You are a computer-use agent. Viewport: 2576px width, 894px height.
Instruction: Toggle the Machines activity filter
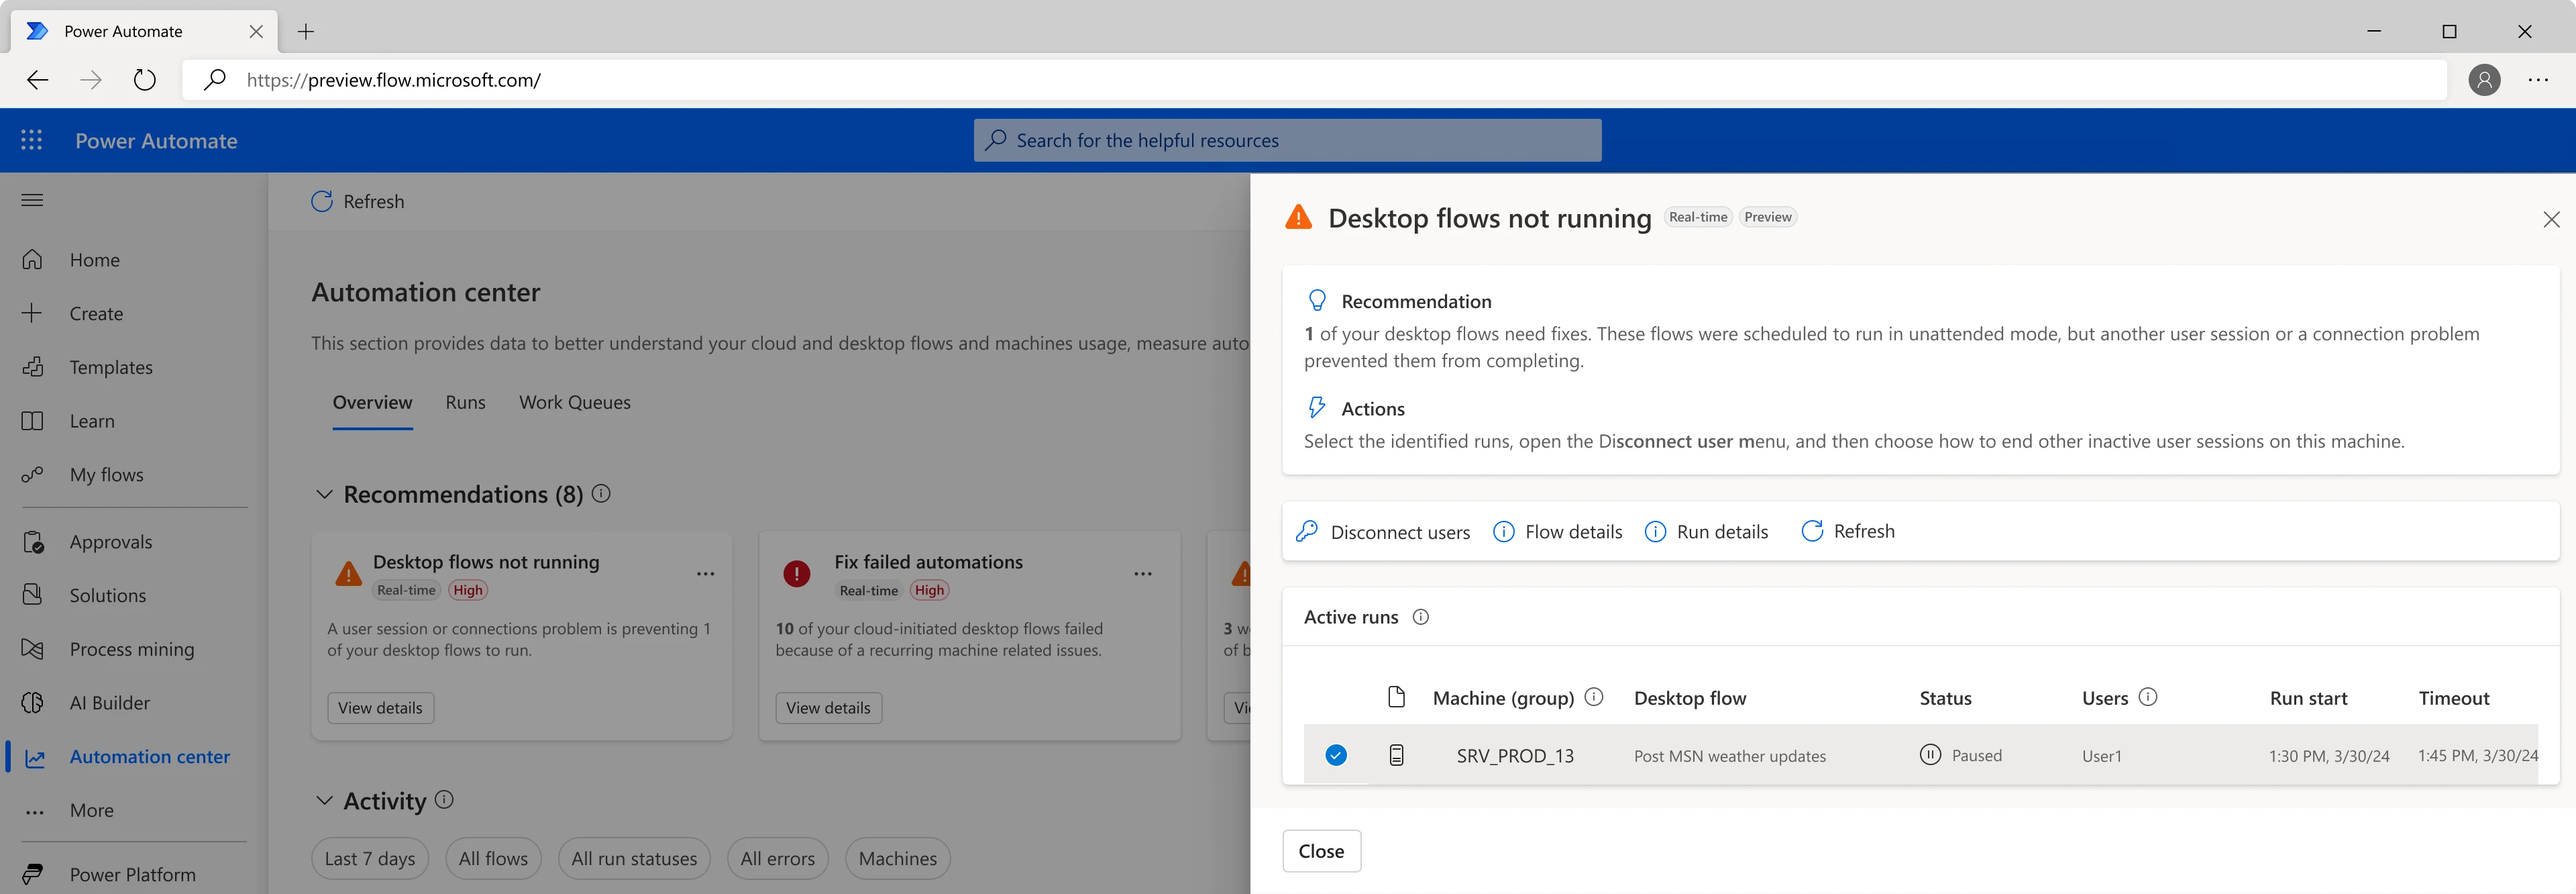(x=897, y=857)
